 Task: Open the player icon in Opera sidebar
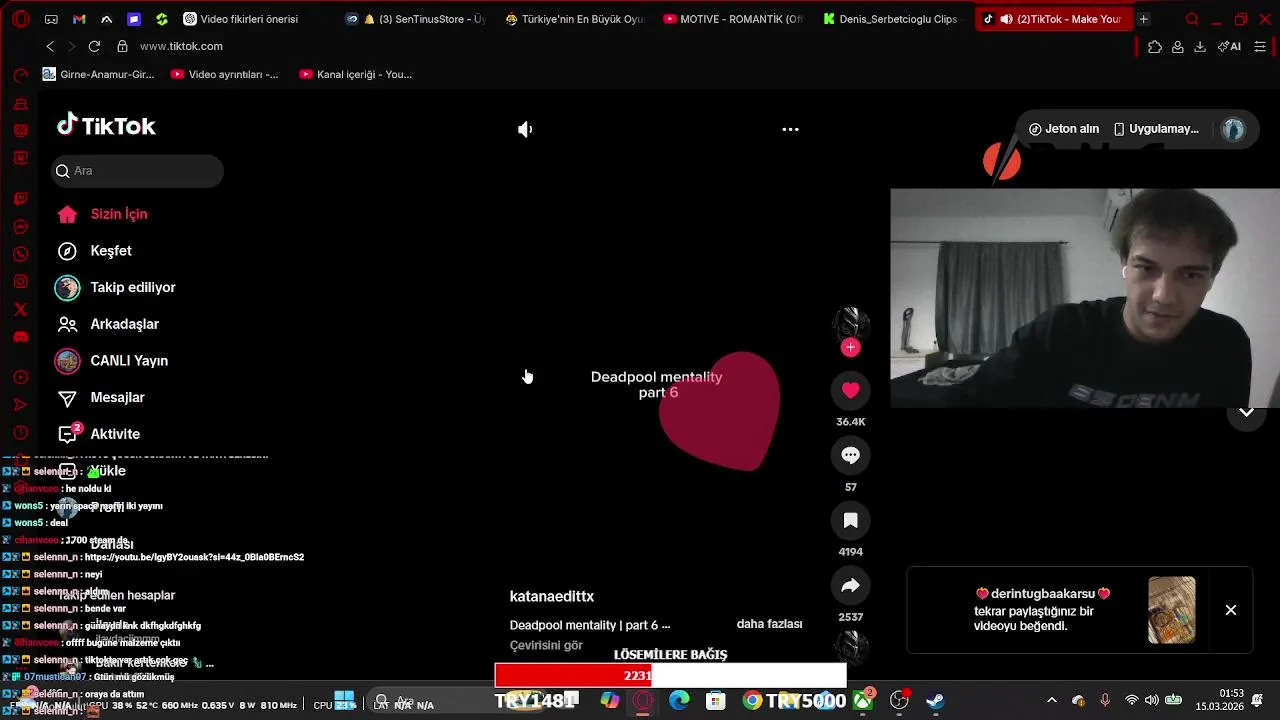20,377
